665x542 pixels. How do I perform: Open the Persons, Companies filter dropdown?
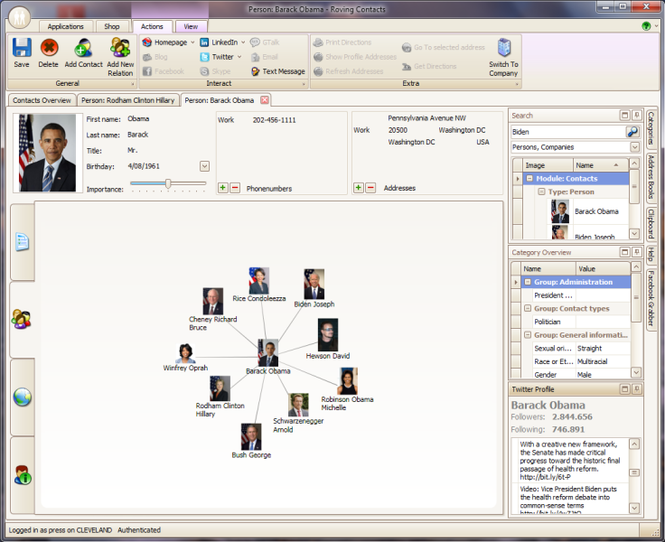[634, 147]
